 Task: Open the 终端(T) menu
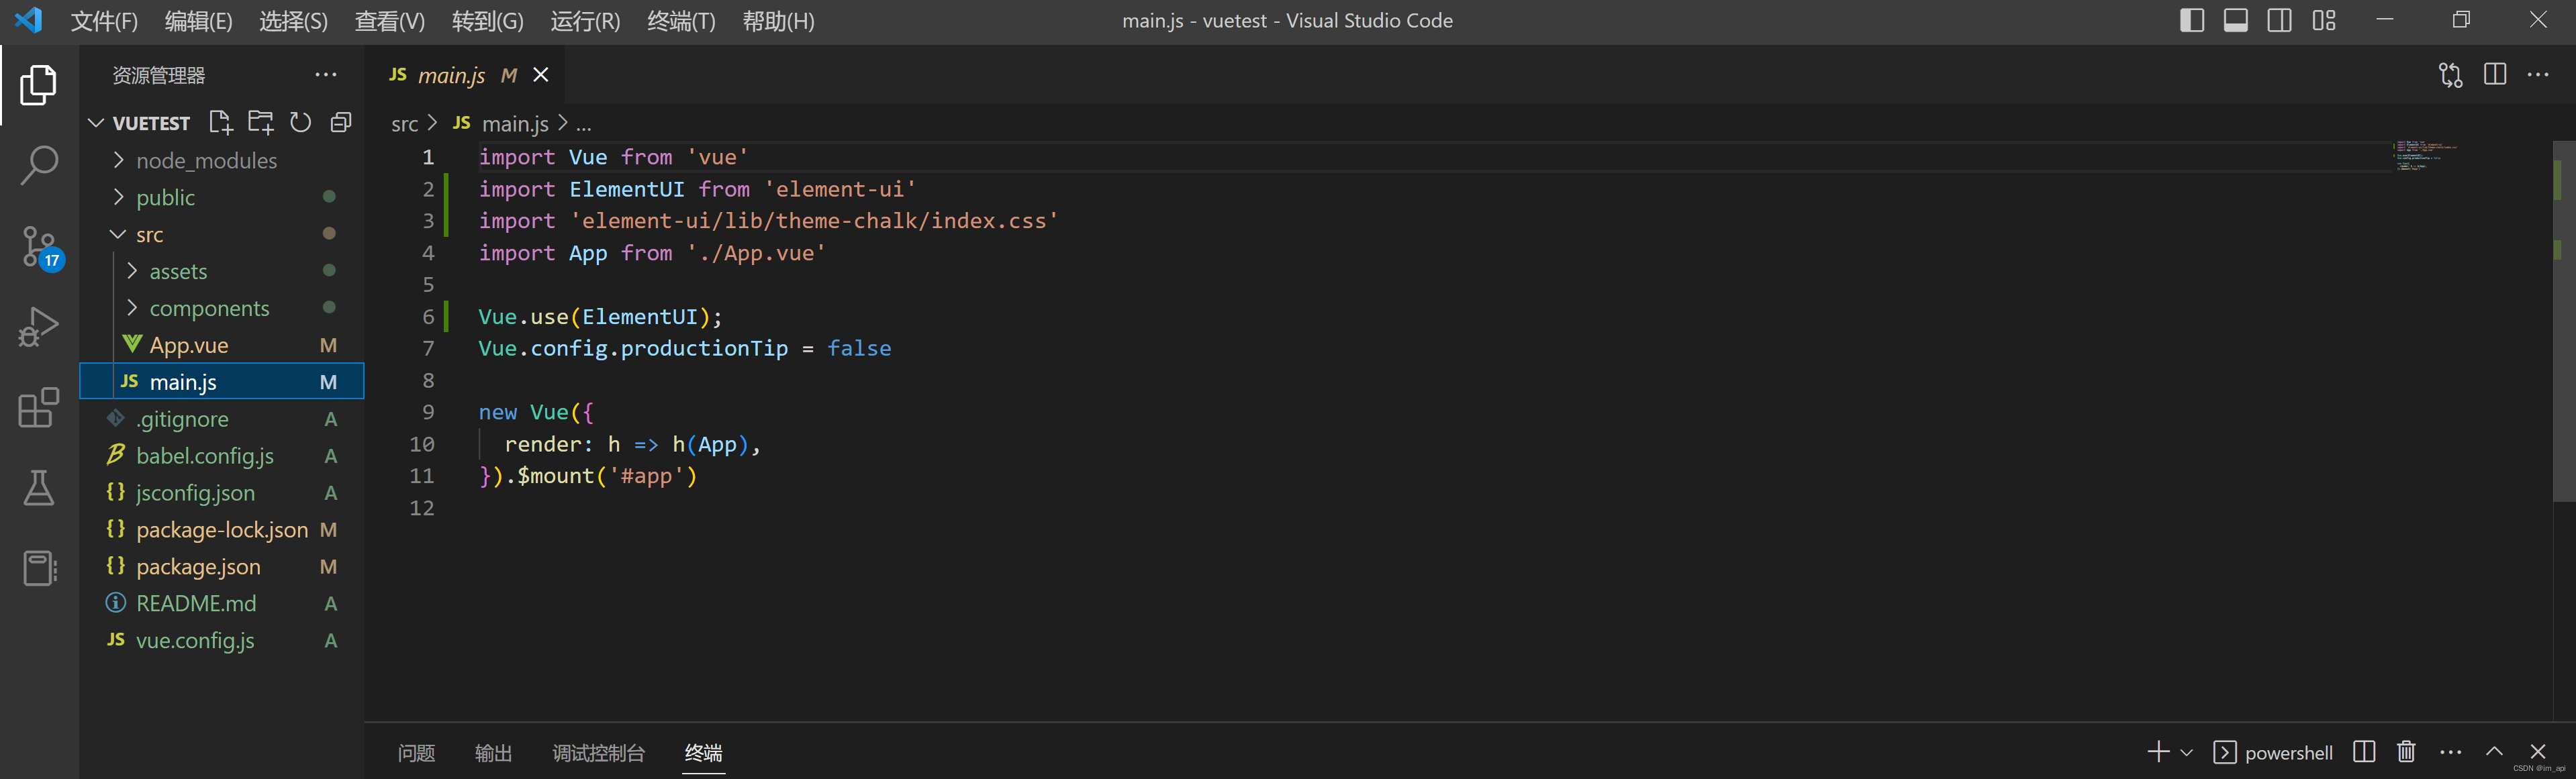pos(680,21)
